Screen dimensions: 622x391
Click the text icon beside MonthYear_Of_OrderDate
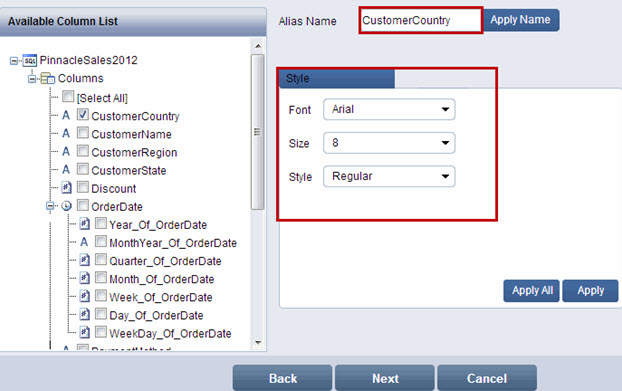(x=84, y=242)
